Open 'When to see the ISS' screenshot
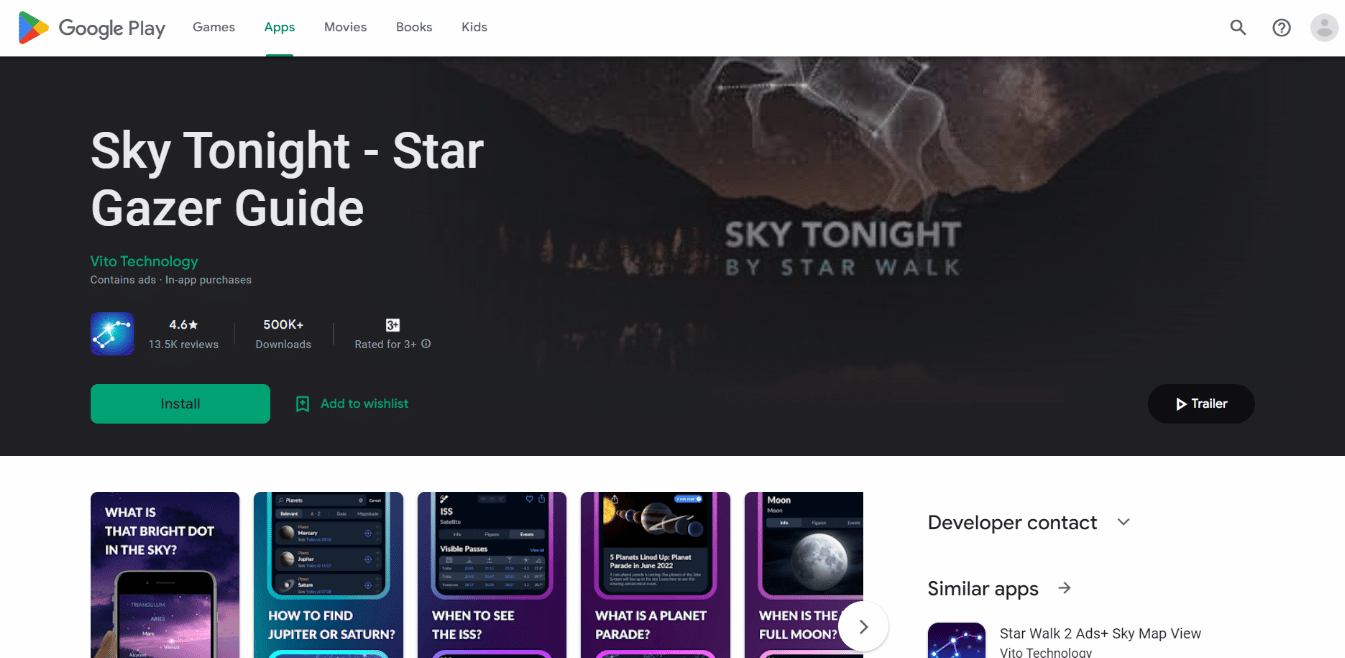 pos(492,575)
